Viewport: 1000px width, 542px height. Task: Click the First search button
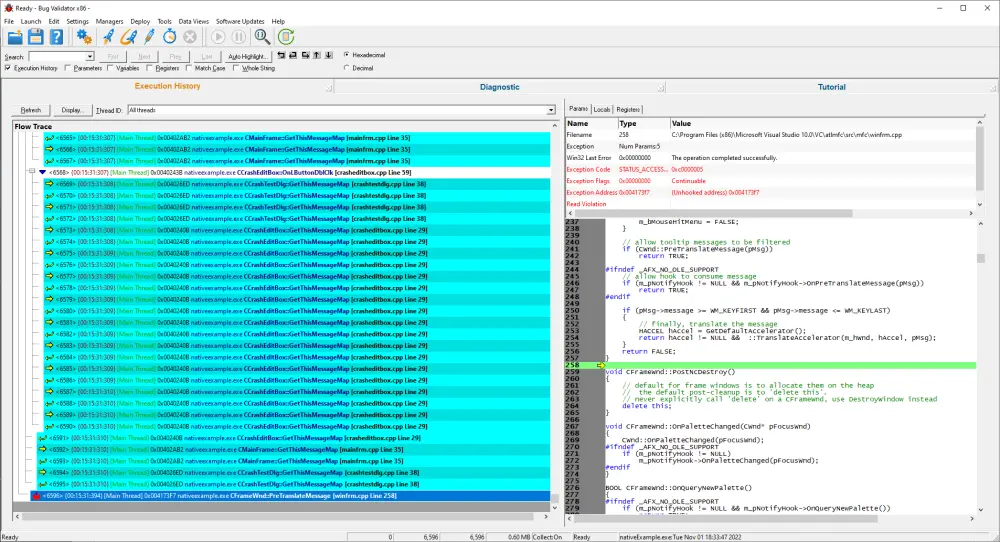click(x=113, y=57)
